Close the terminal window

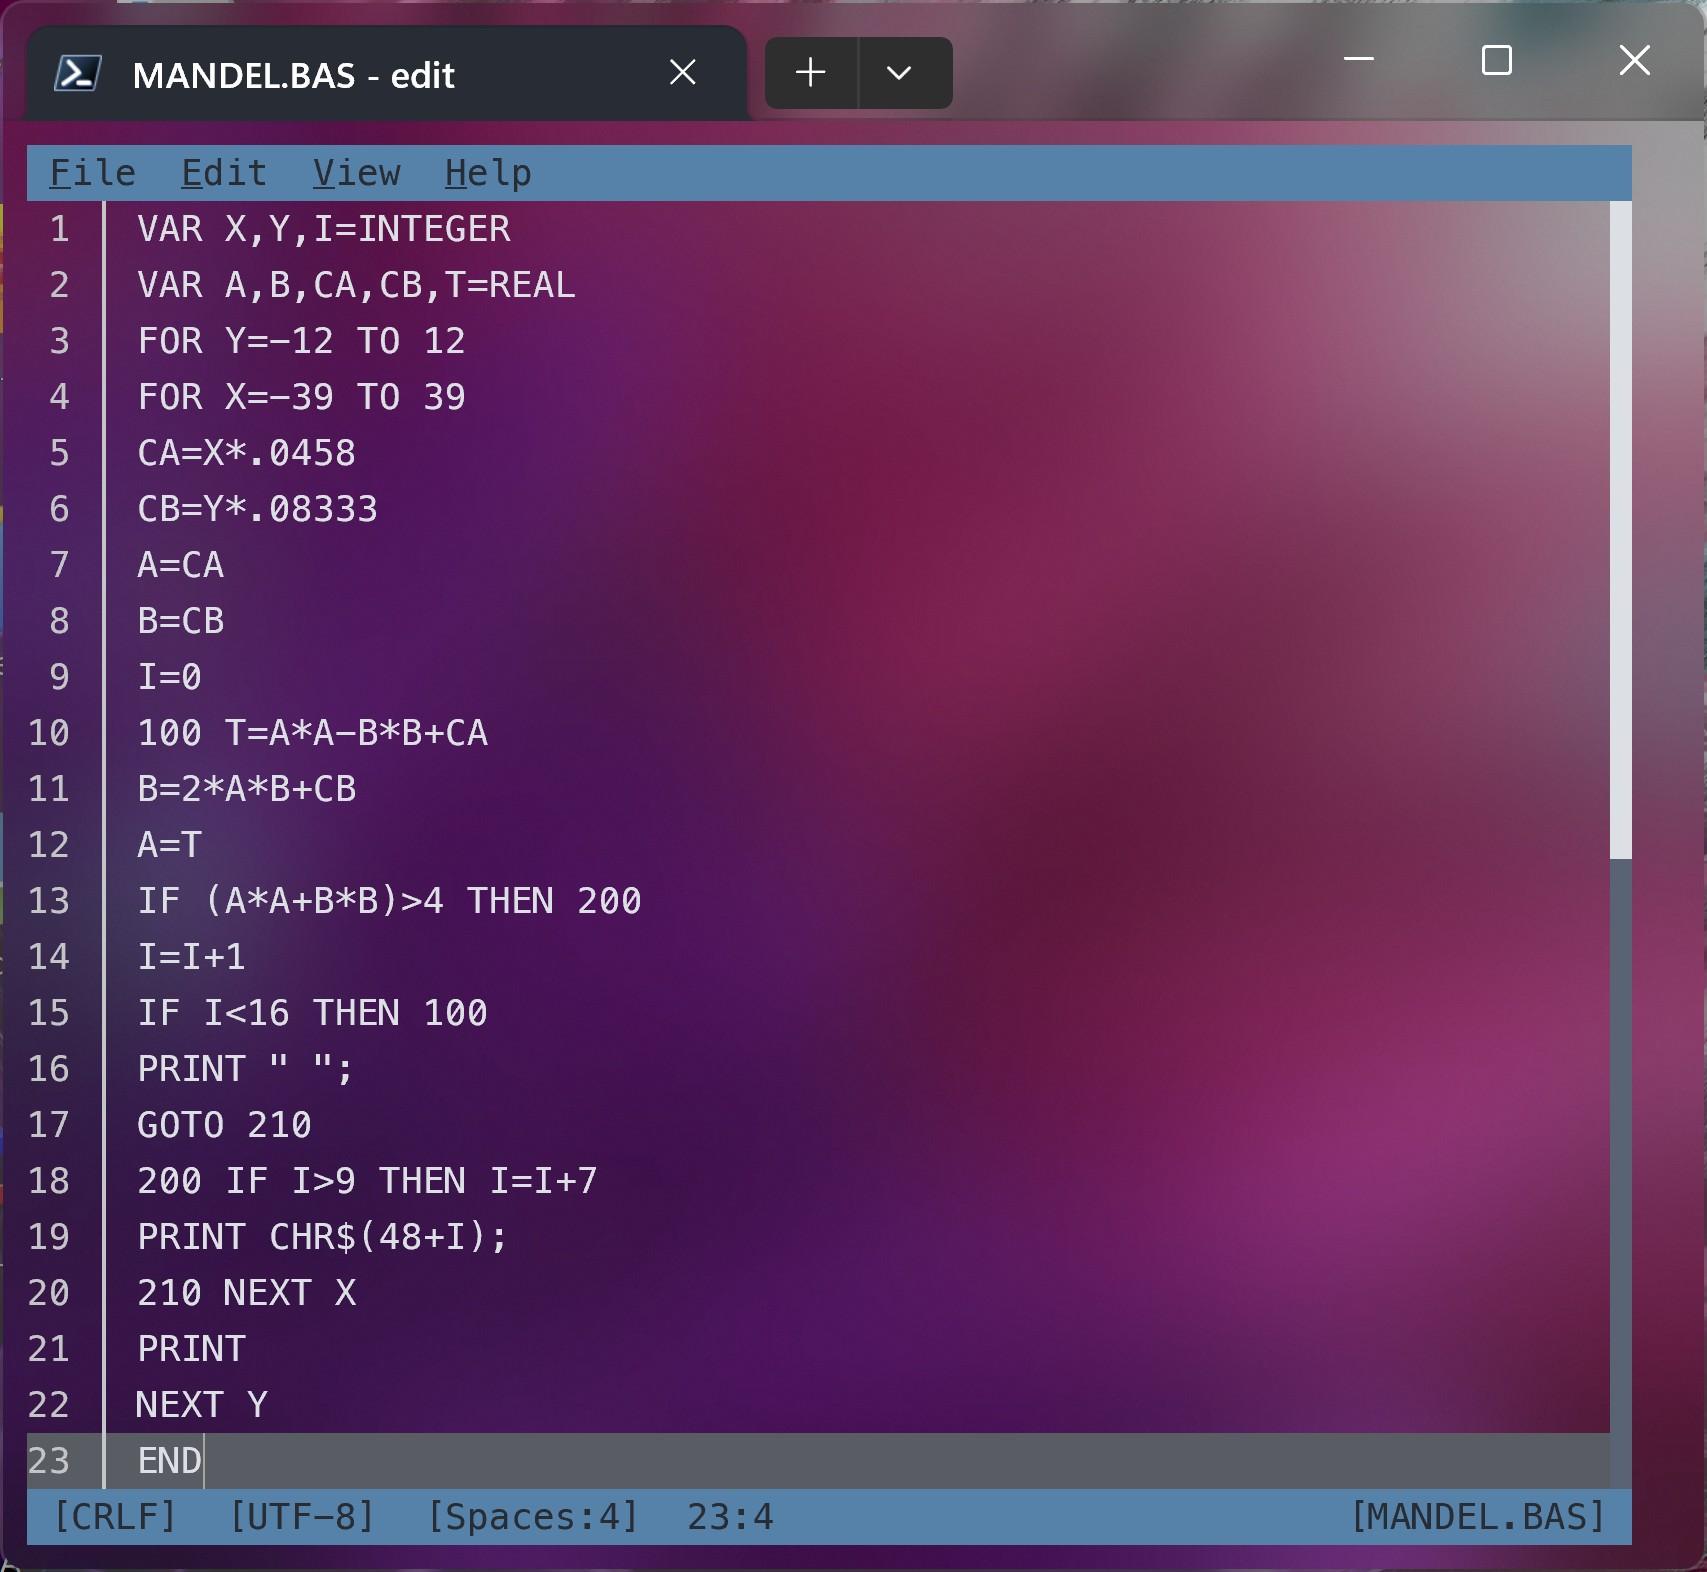click(1634, 60)
